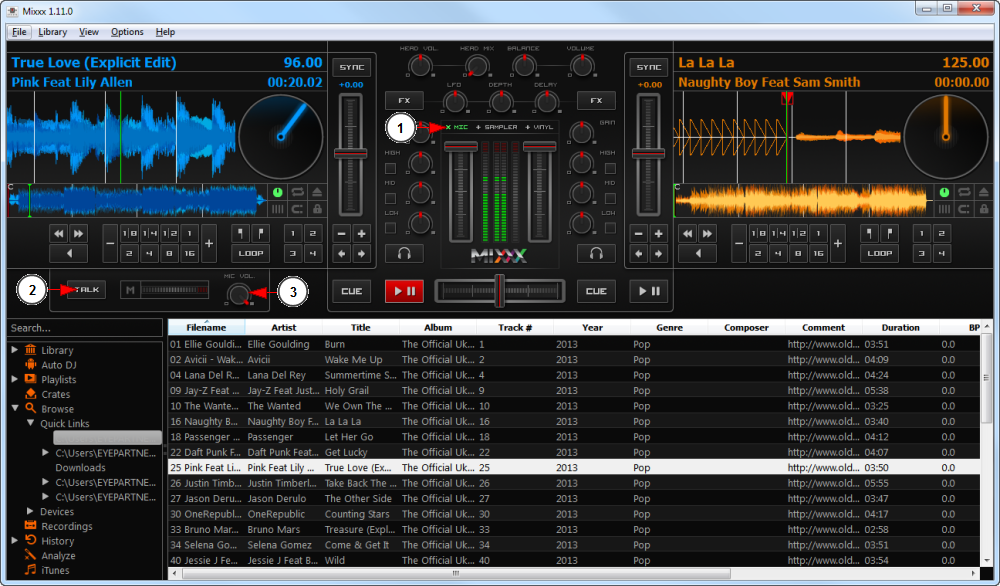Image resolution: width=1000 pixels, height=586 pixels.
Task: Click the eject icon on the right deck
Action: click(983, 192)
